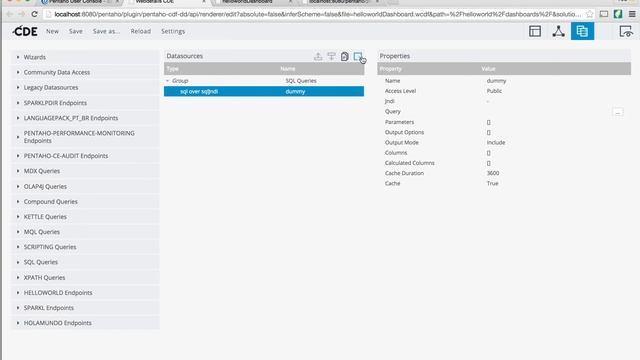
Task: Preview the dashboard with eye icon
Action: coord(626,31)
